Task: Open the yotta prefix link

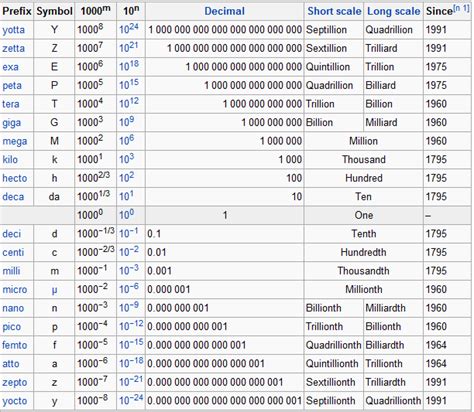Action: pos(13,30)
